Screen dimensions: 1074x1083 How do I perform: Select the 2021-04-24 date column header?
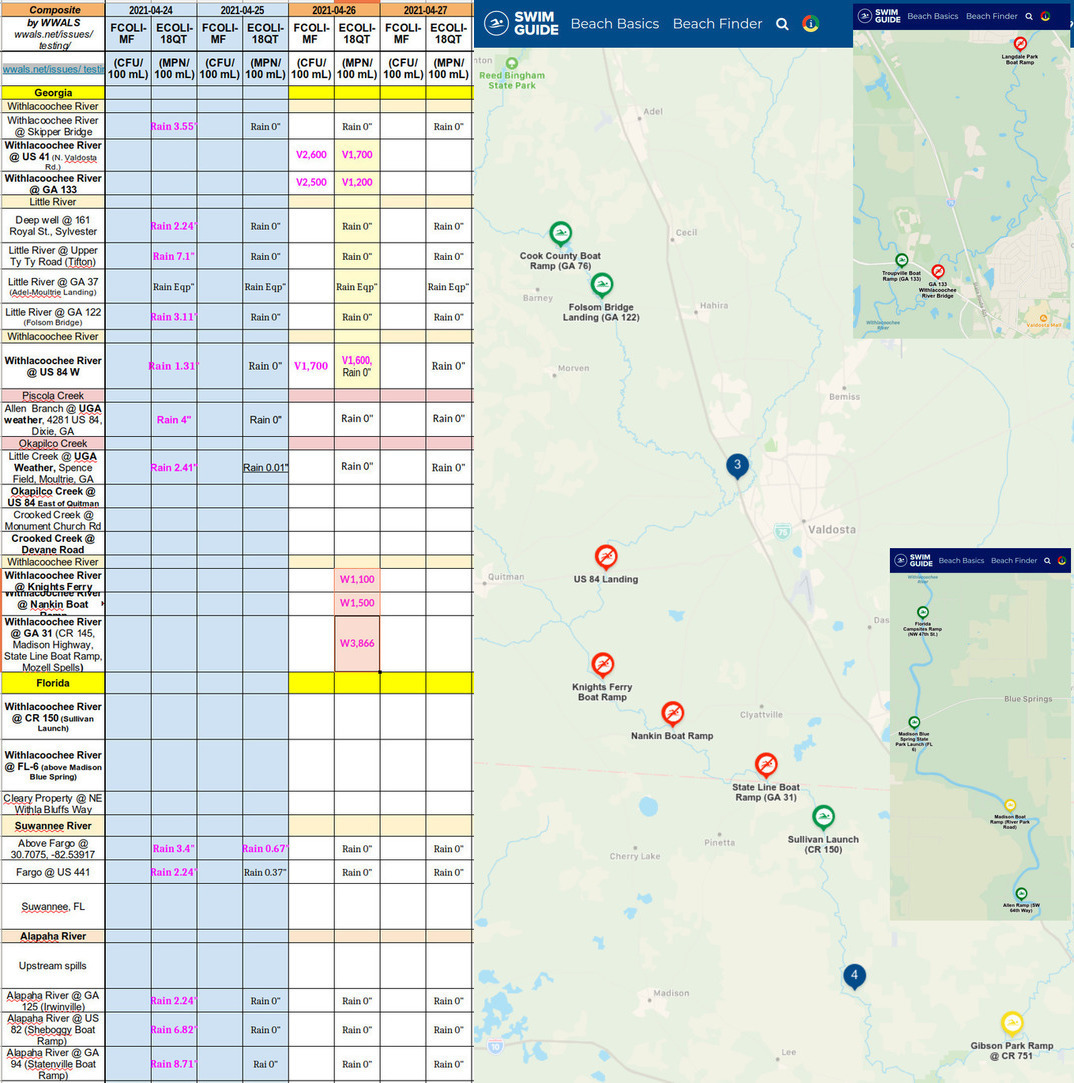point(151,10)
